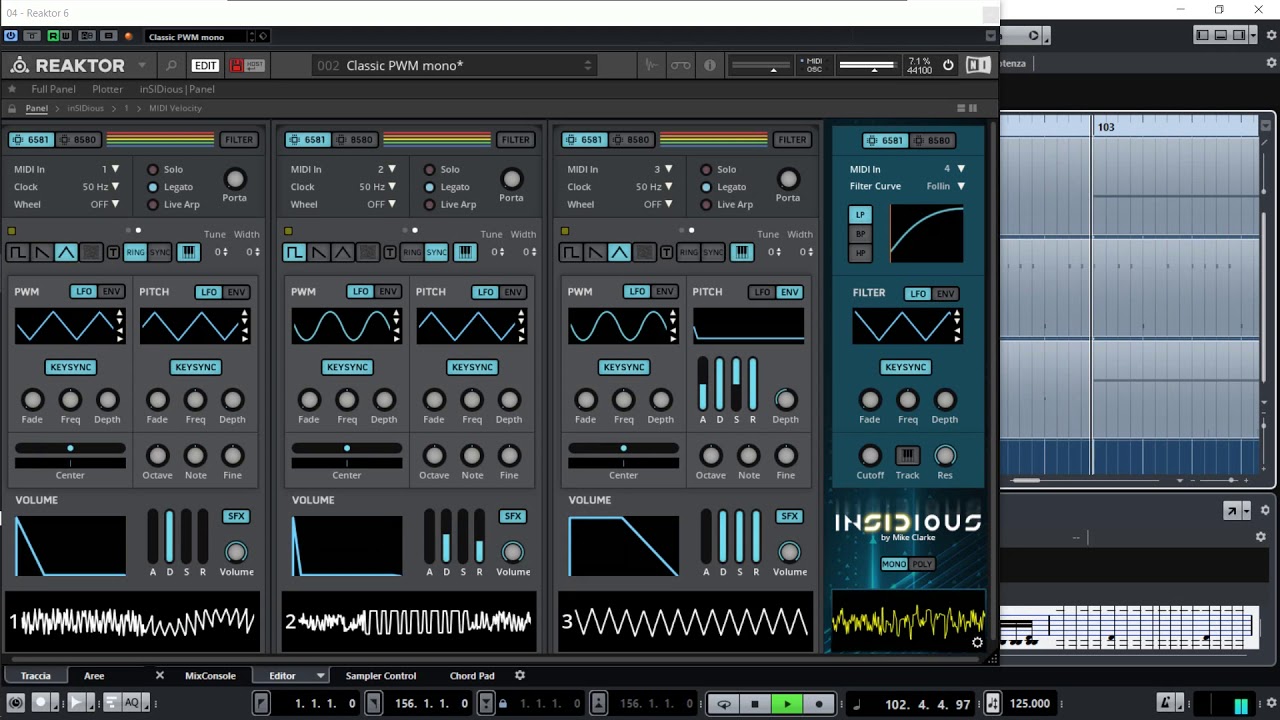Open the Clock dropdown on voice 3
Image resolution: width=1280 pixels, height=720 pixels.
654,187
